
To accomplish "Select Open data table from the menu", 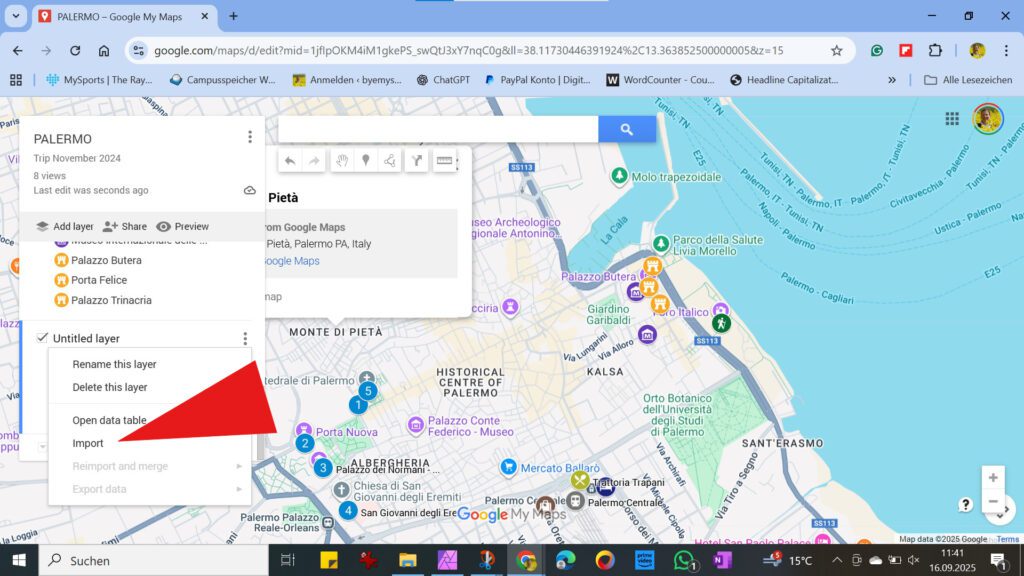I will coord(108,420).
